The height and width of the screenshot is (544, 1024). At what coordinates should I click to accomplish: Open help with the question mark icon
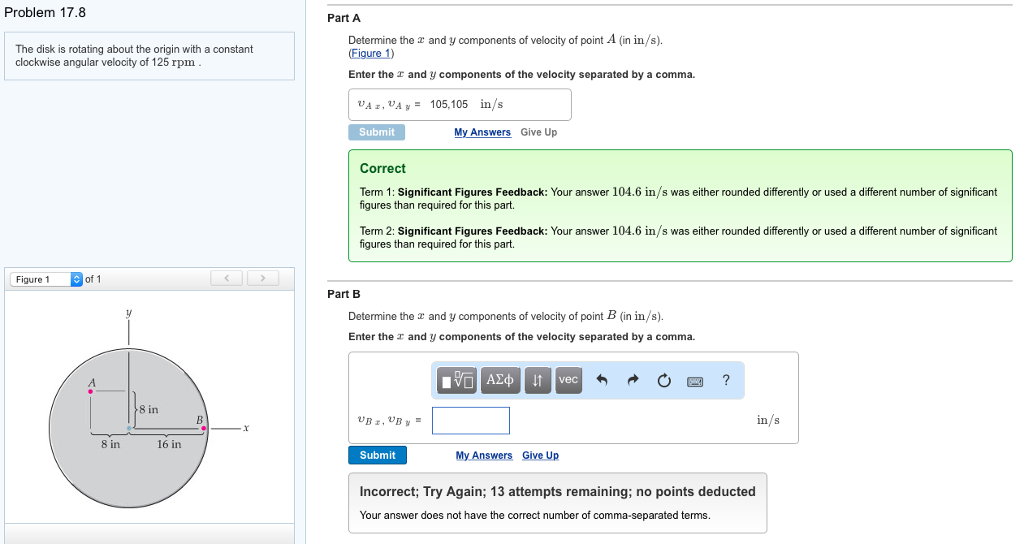(726, 380)
